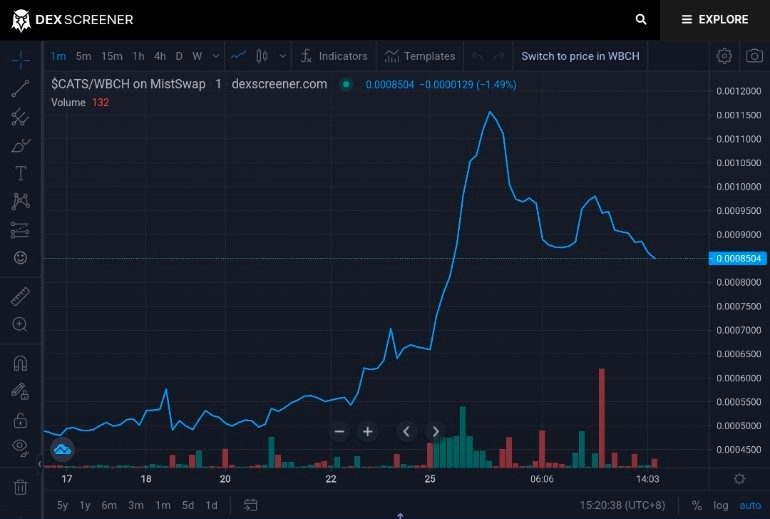Click the tall red volume bar
The height and width of the screenshot is (519, 770).
coord(602,418)
